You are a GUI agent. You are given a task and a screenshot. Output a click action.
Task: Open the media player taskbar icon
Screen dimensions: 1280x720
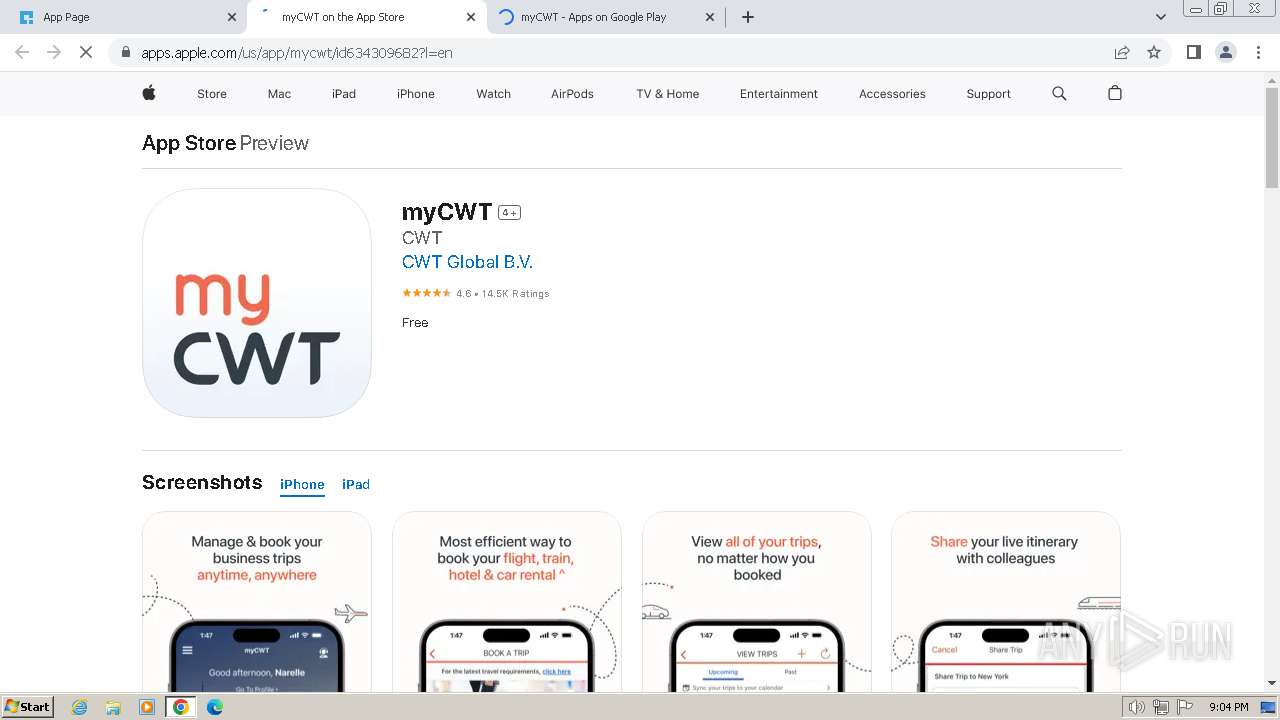(x=147, y=707)
